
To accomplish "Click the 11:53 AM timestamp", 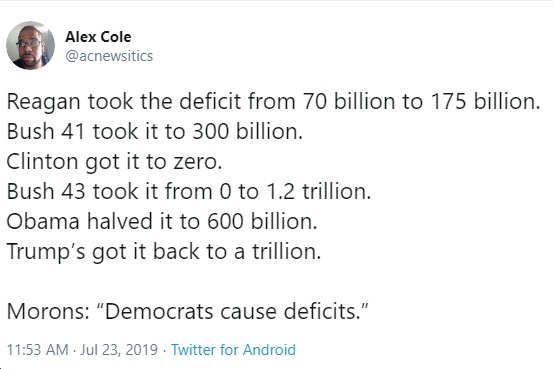I will [x=37, y=350].
